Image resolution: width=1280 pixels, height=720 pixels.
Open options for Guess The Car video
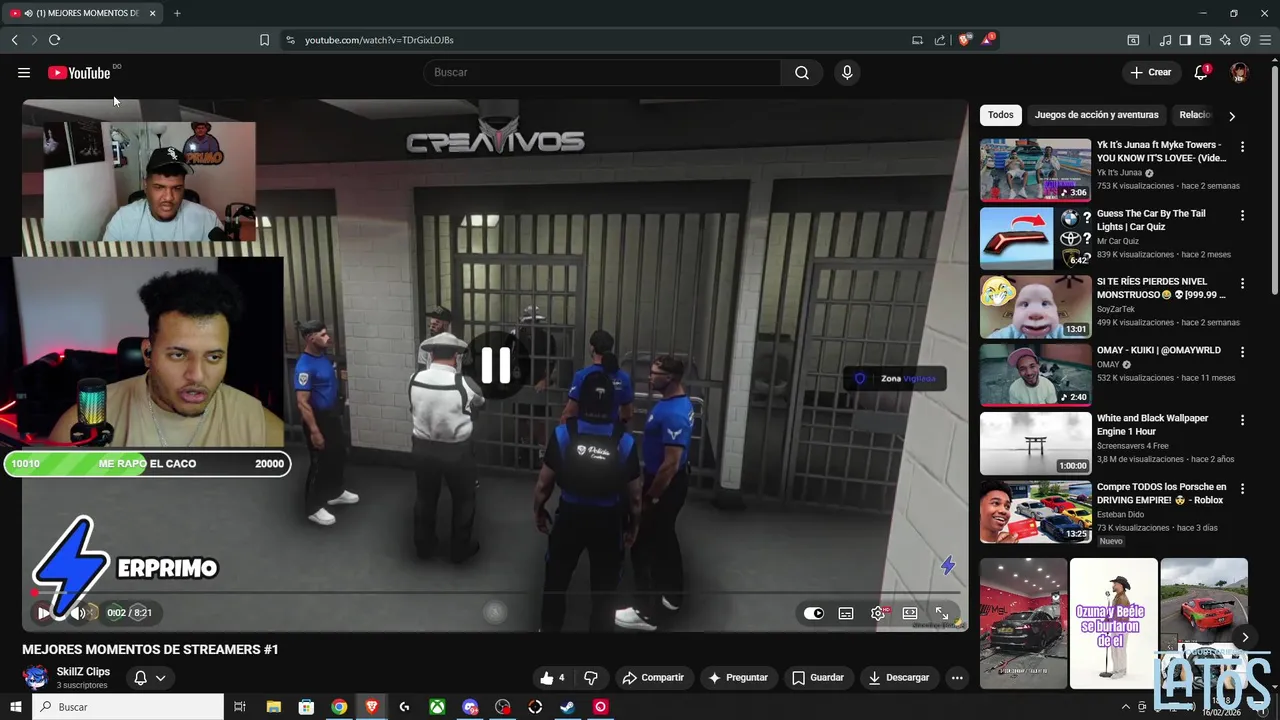pos(1243,215)
